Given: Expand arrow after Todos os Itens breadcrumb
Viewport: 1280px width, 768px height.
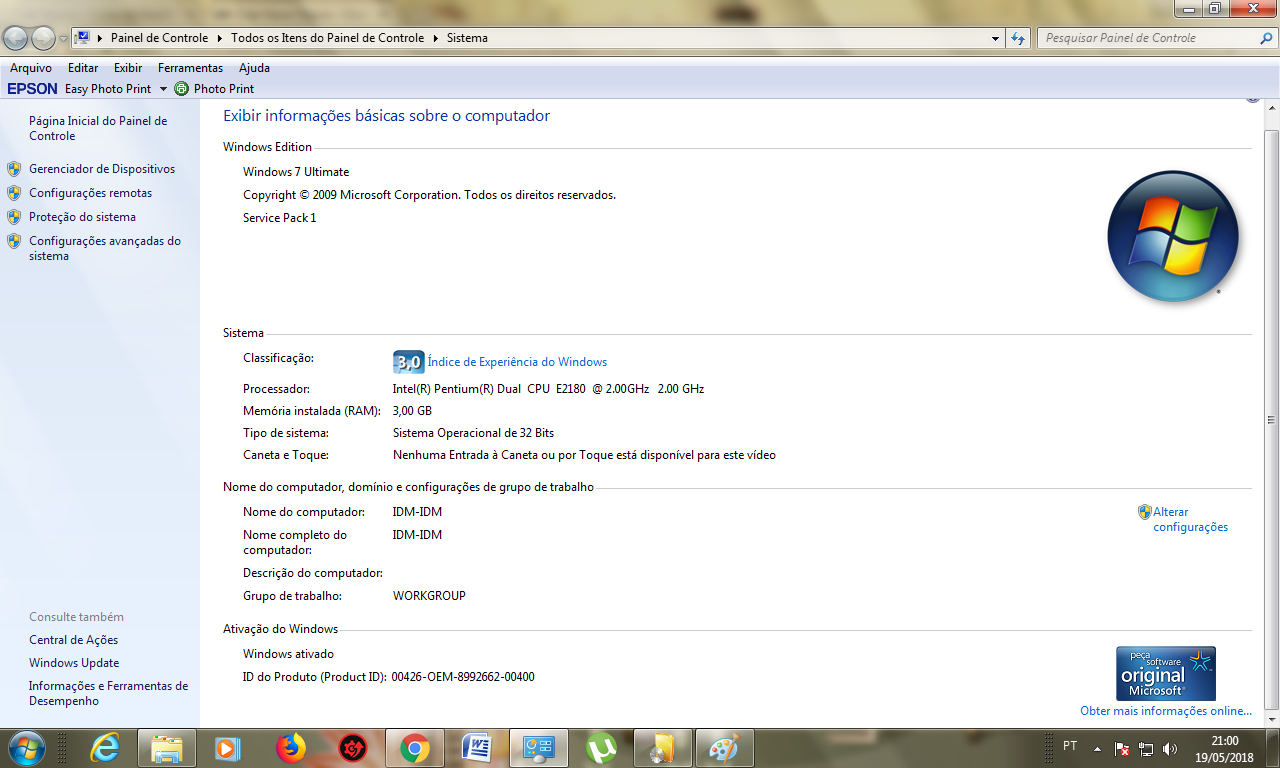Looking at the screenshot, I should [x=435, y=38].
